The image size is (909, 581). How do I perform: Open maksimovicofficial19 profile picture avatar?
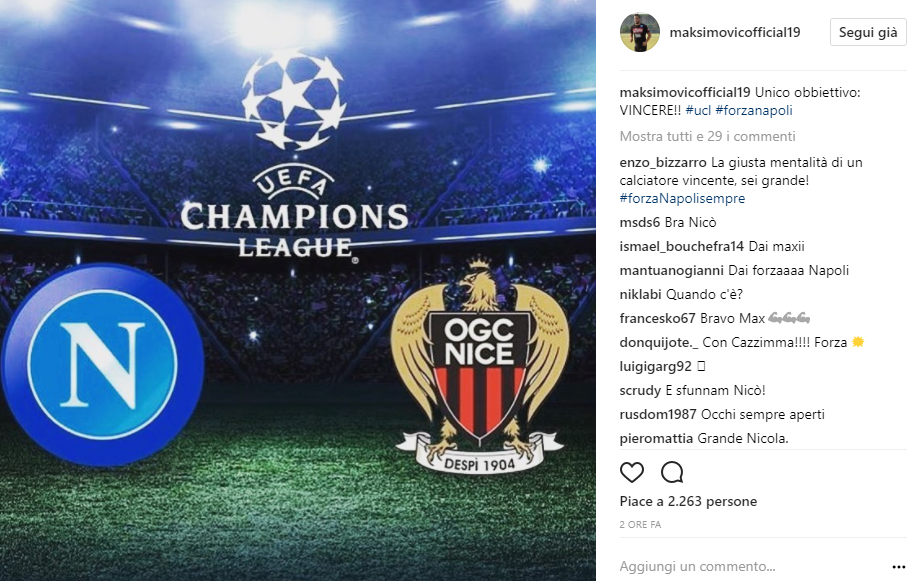640,32
